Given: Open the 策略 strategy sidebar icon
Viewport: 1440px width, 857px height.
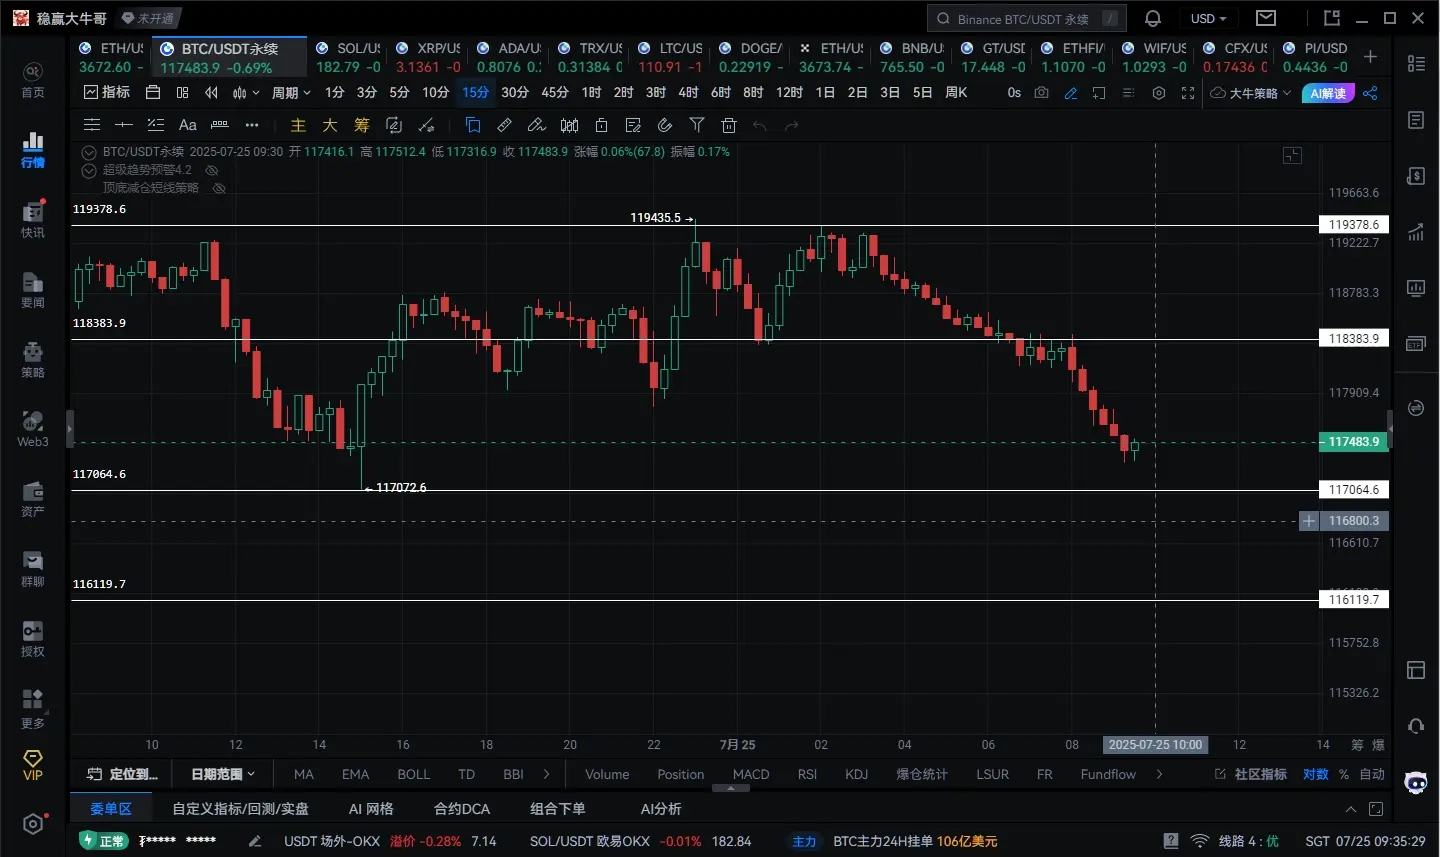Looking at the screenshot, I should point(33,360).
